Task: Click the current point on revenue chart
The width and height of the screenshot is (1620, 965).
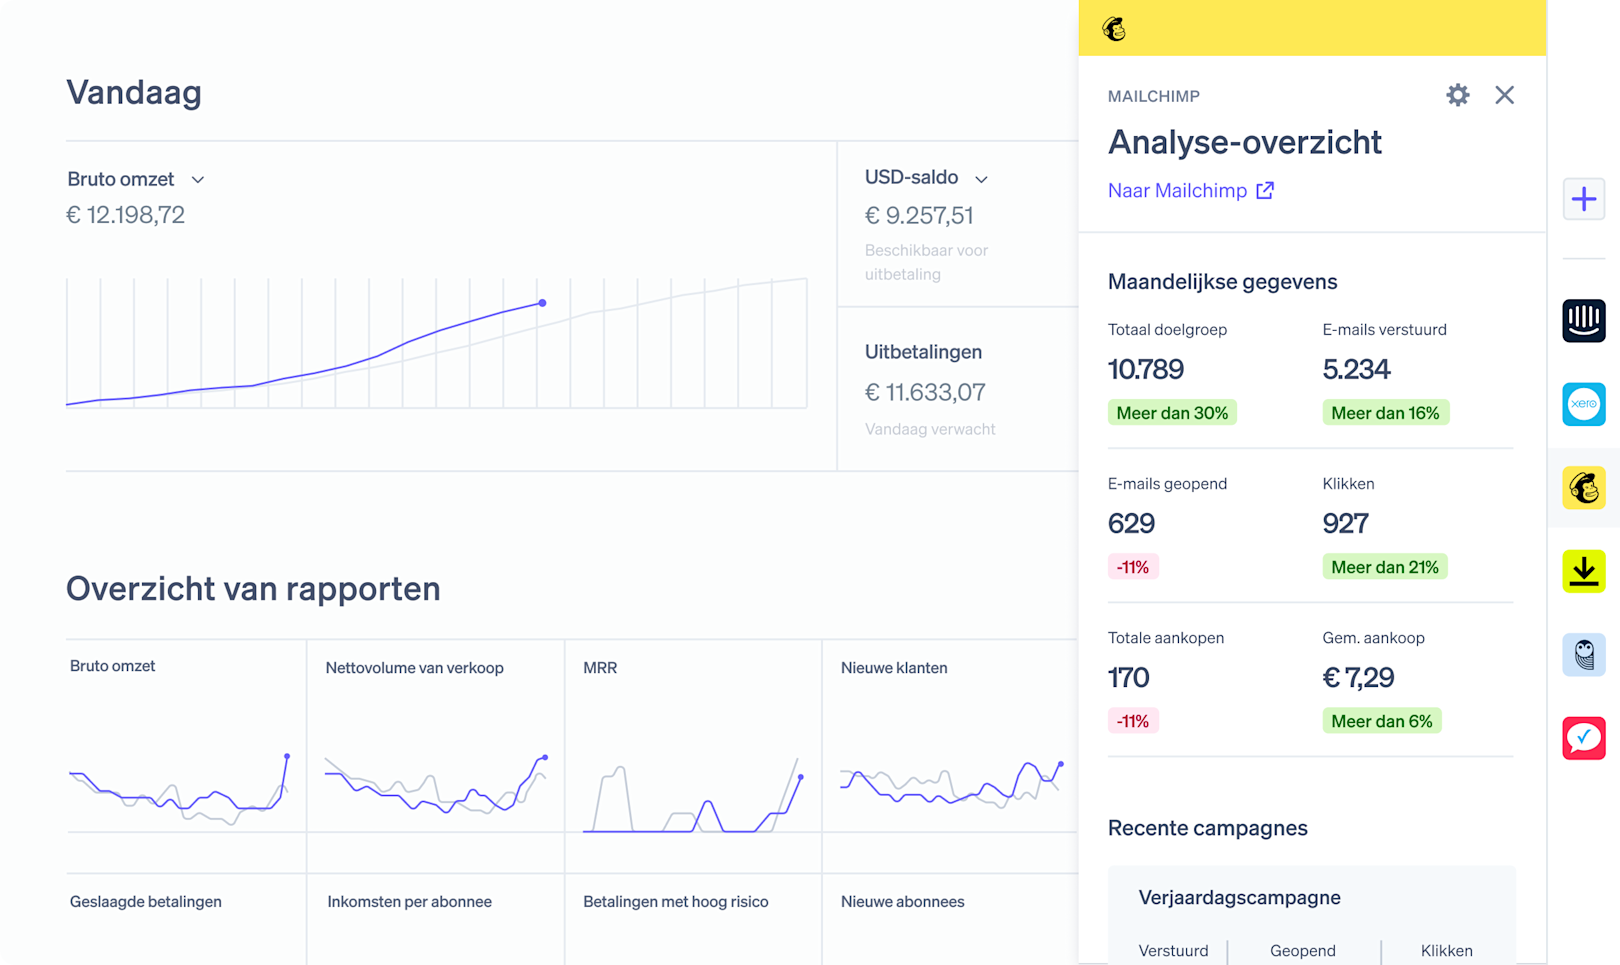Action: tap(542, 303)
